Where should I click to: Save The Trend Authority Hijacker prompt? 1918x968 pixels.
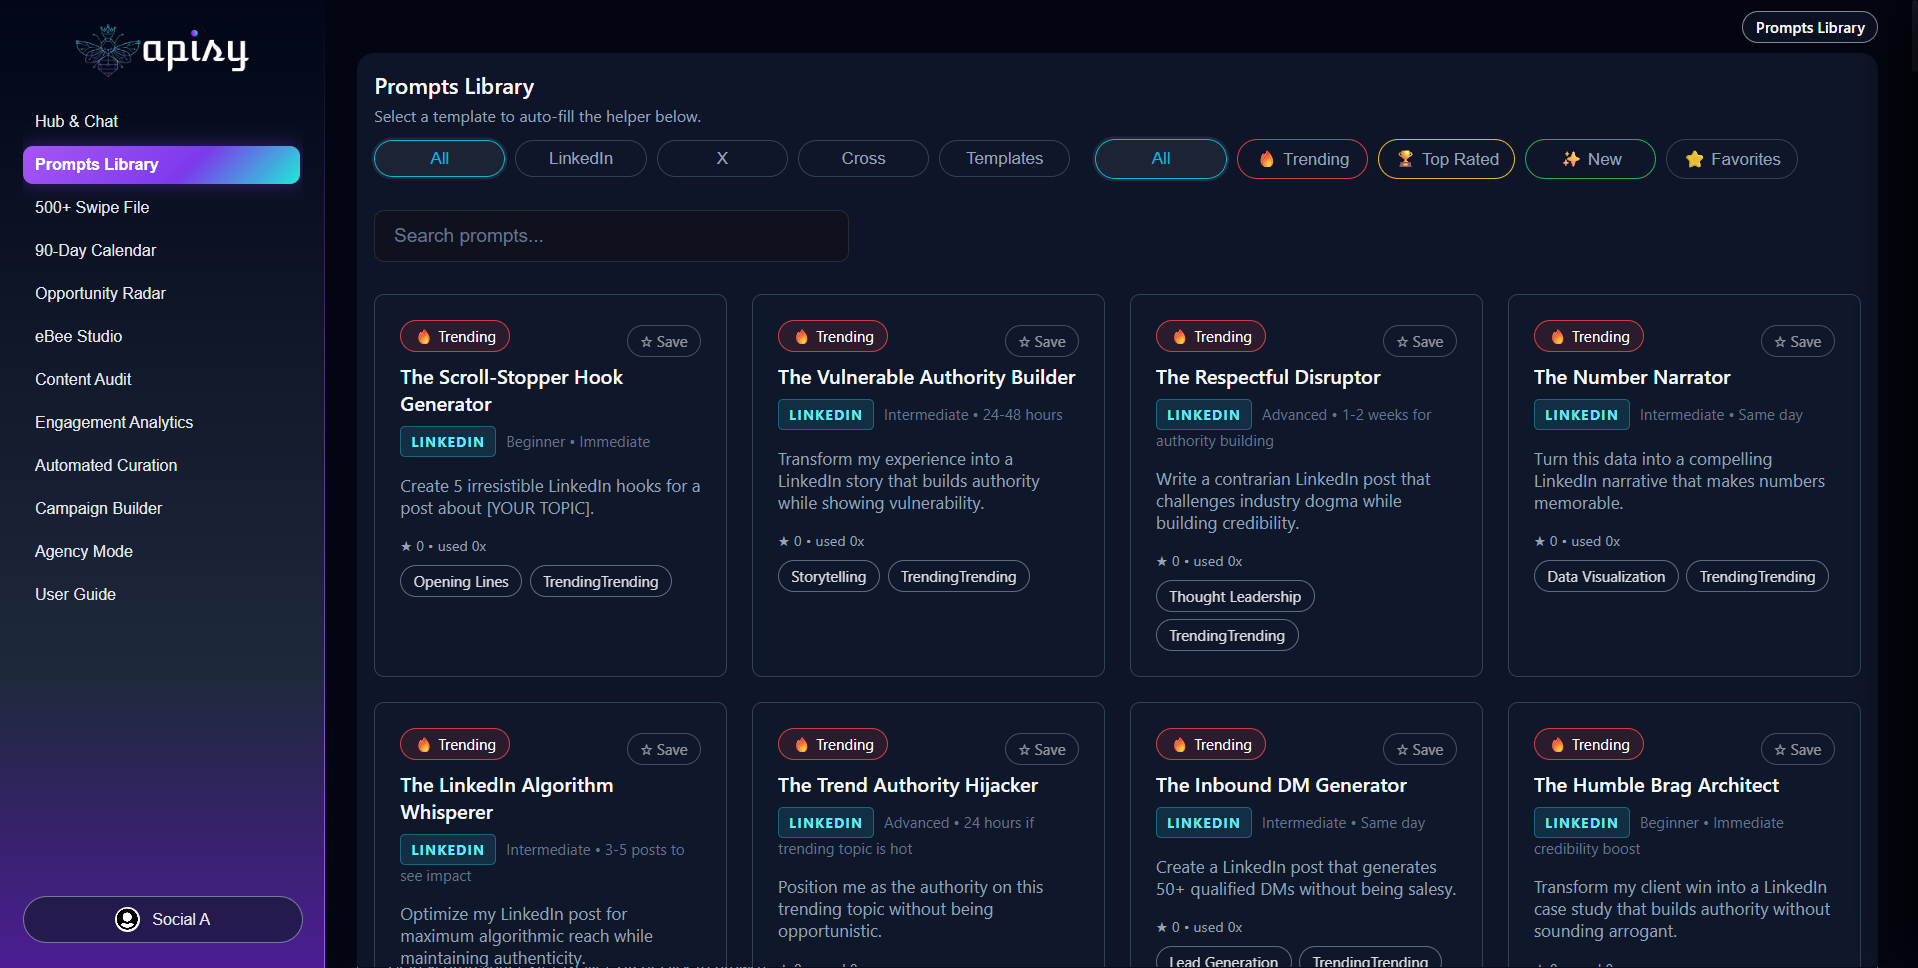click(1042, 750)
